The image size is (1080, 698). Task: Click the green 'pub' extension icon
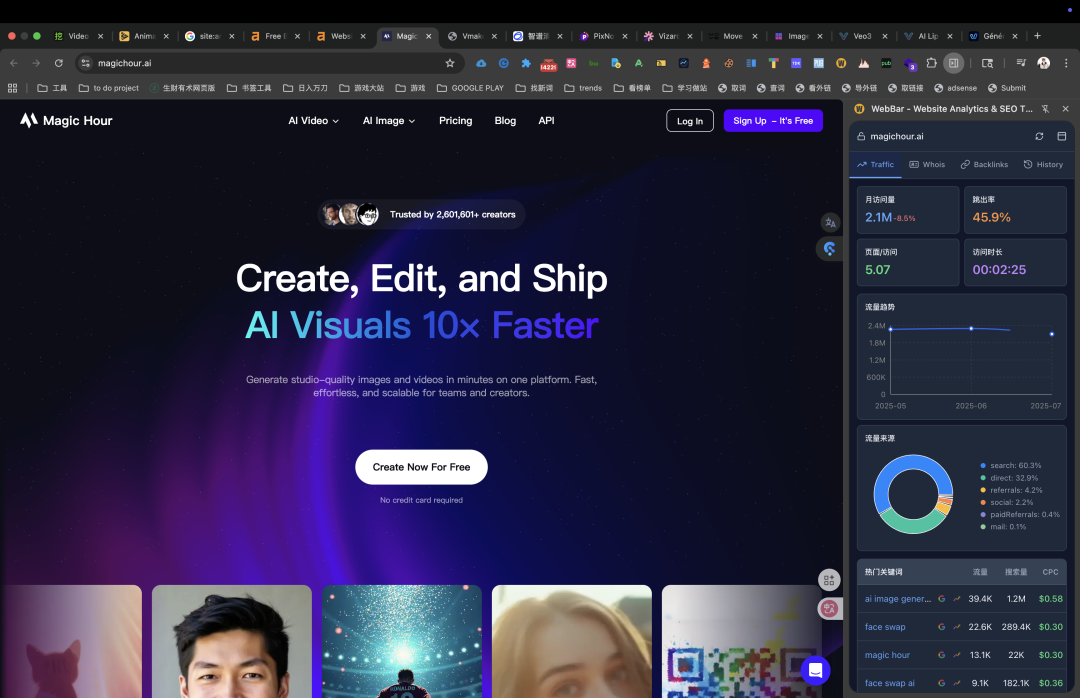(886, 63)
